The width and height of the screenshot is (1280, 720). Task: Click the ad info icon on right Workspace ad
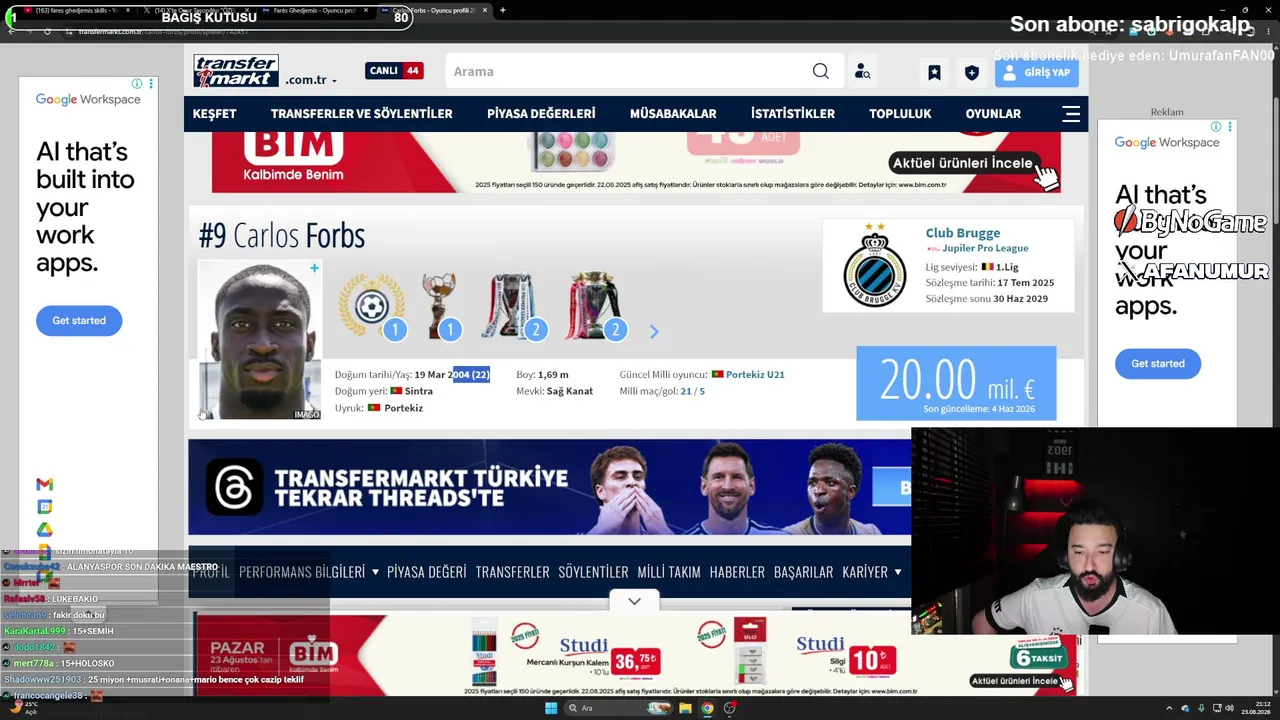pos(1216,127)
